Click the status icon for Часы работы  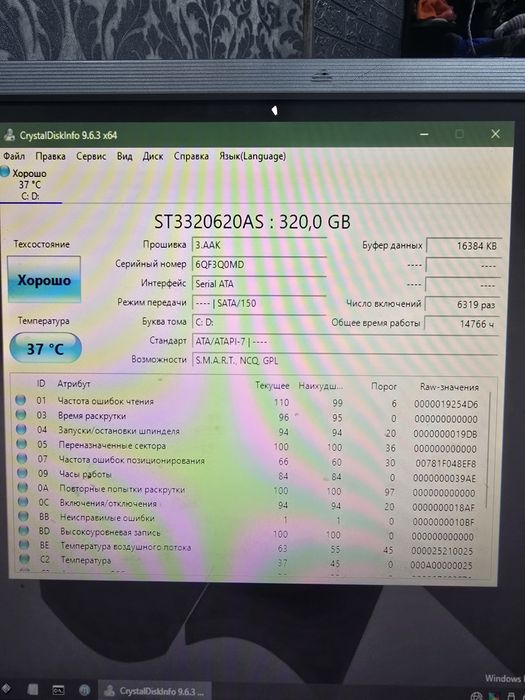[x=22, y=473]
